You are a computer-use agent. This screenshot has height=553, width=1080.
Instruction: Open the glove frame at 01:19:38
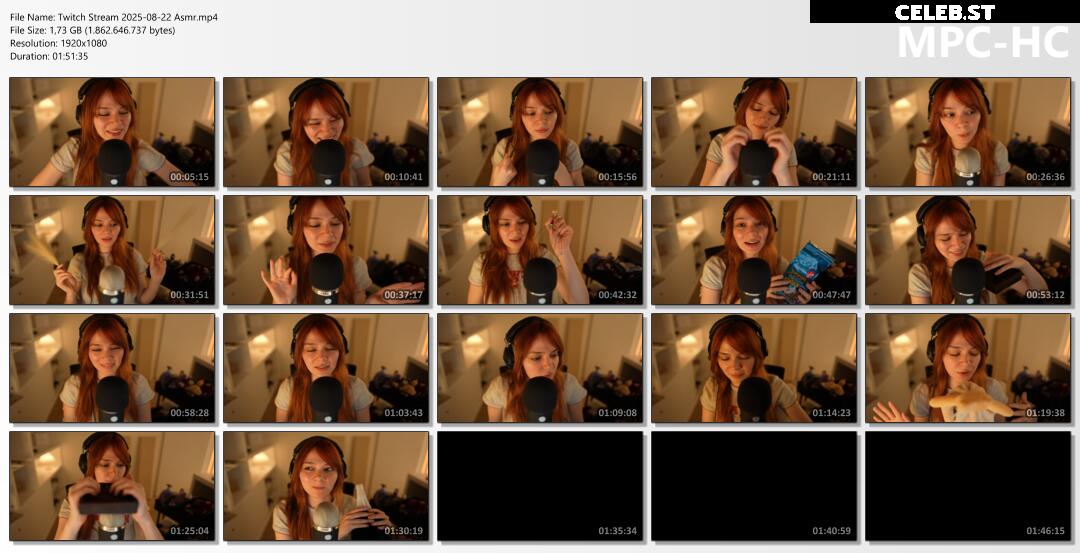pos(968,368)
